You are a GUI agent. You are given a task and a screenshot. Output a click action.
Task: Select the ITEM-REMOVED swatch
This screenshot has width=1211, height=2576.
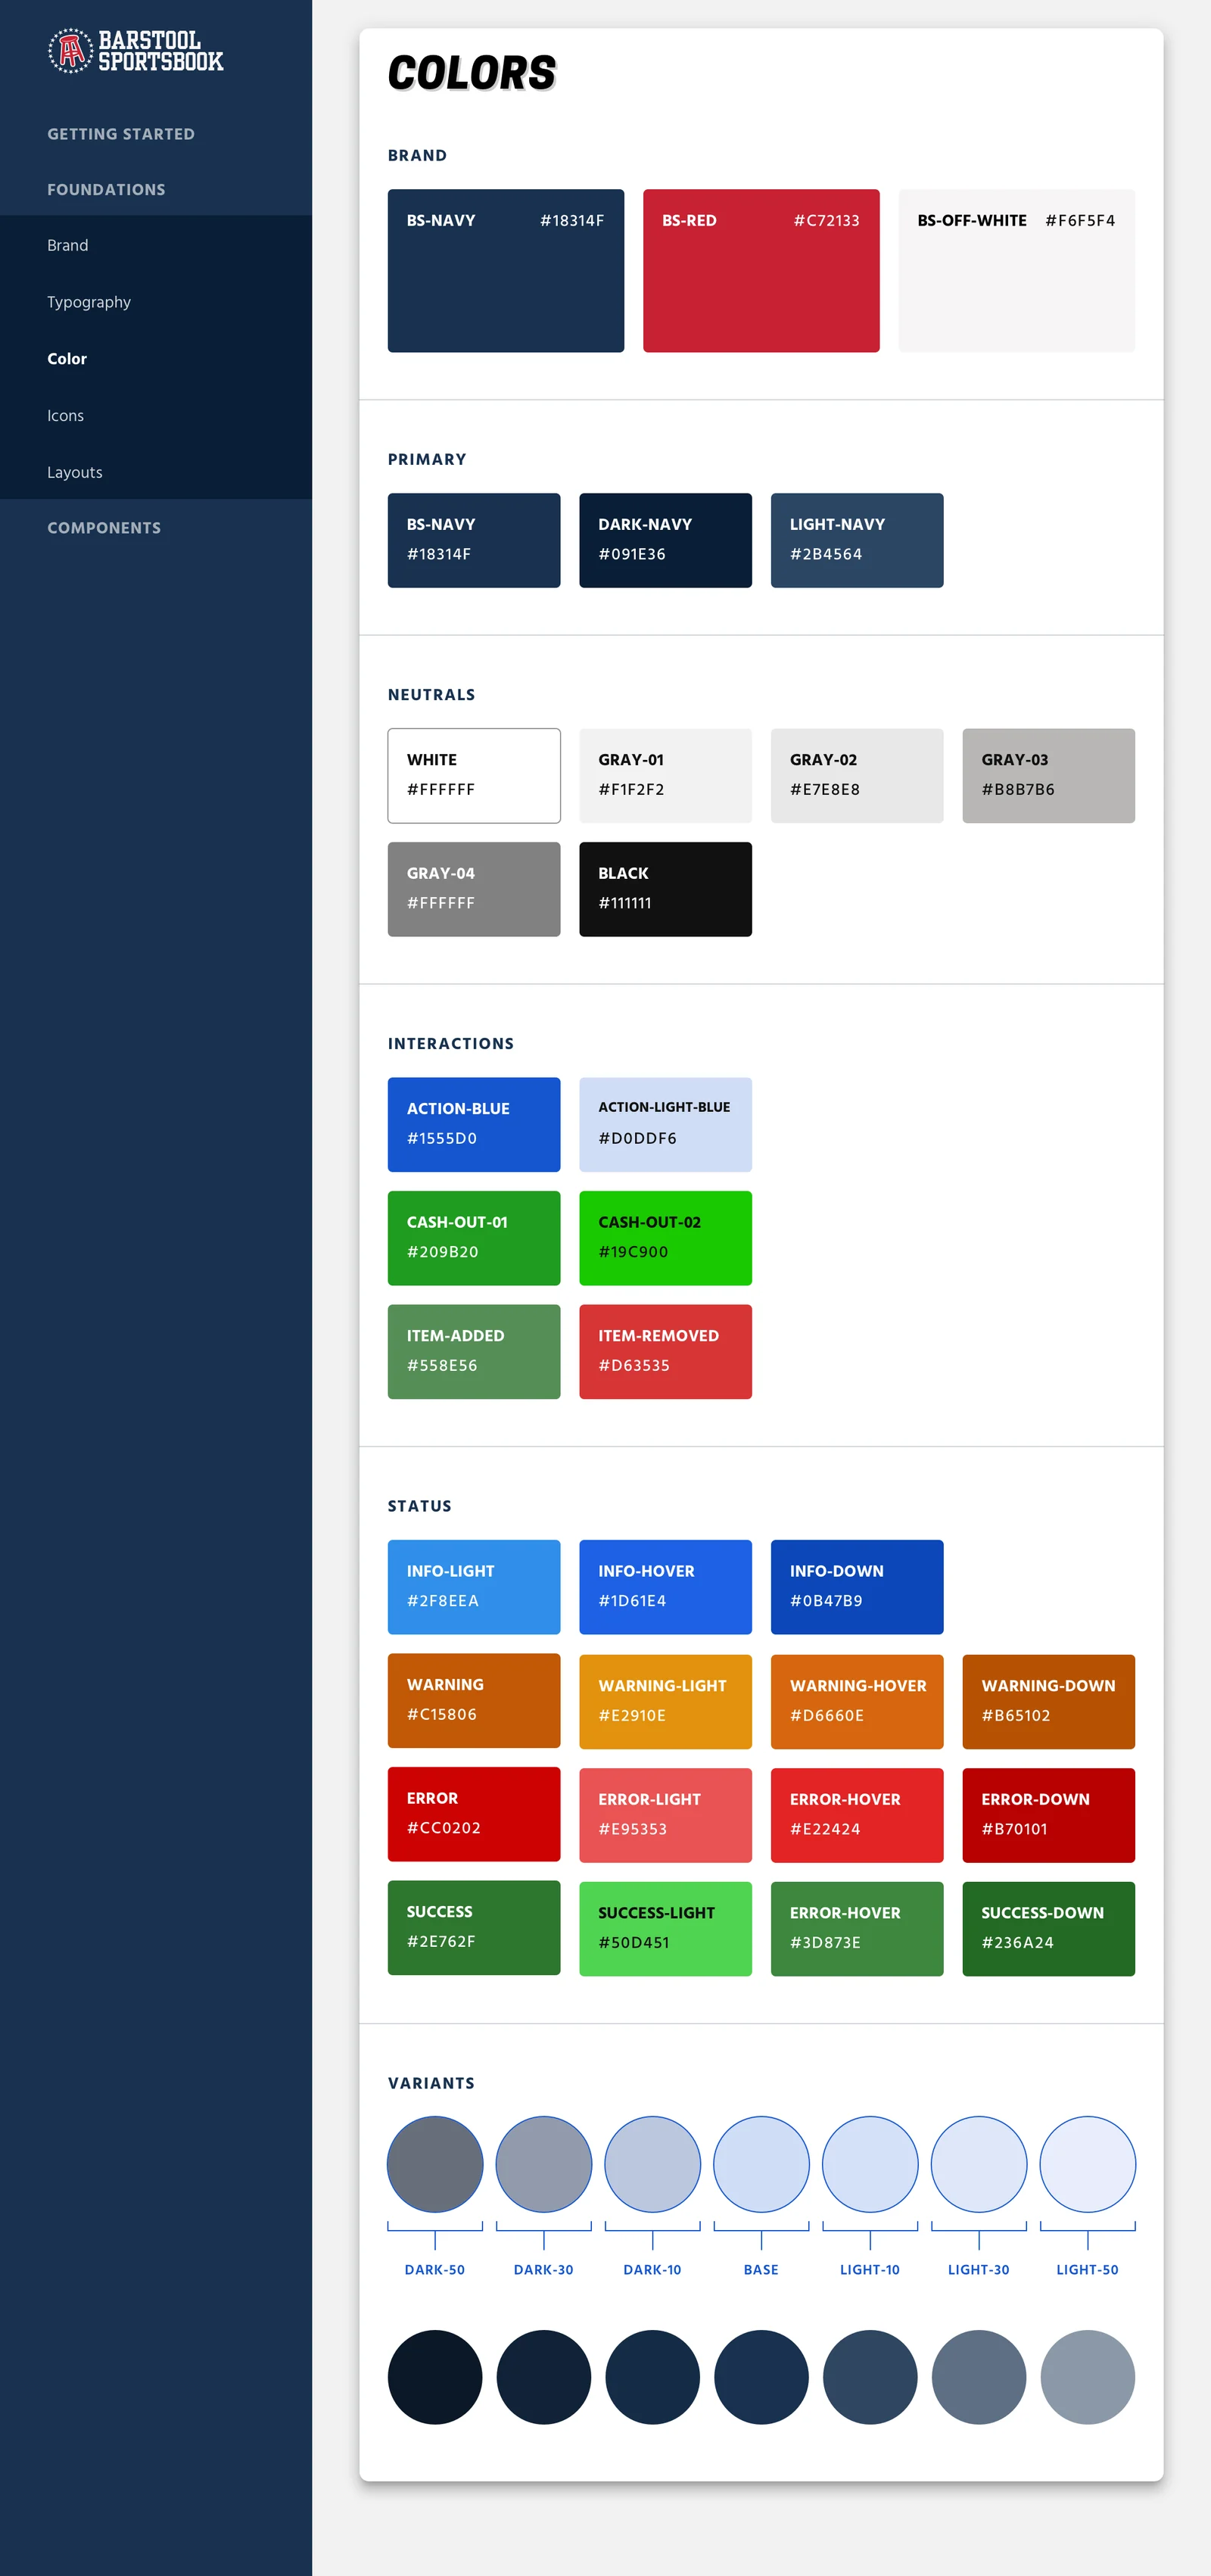[665, 1351]
